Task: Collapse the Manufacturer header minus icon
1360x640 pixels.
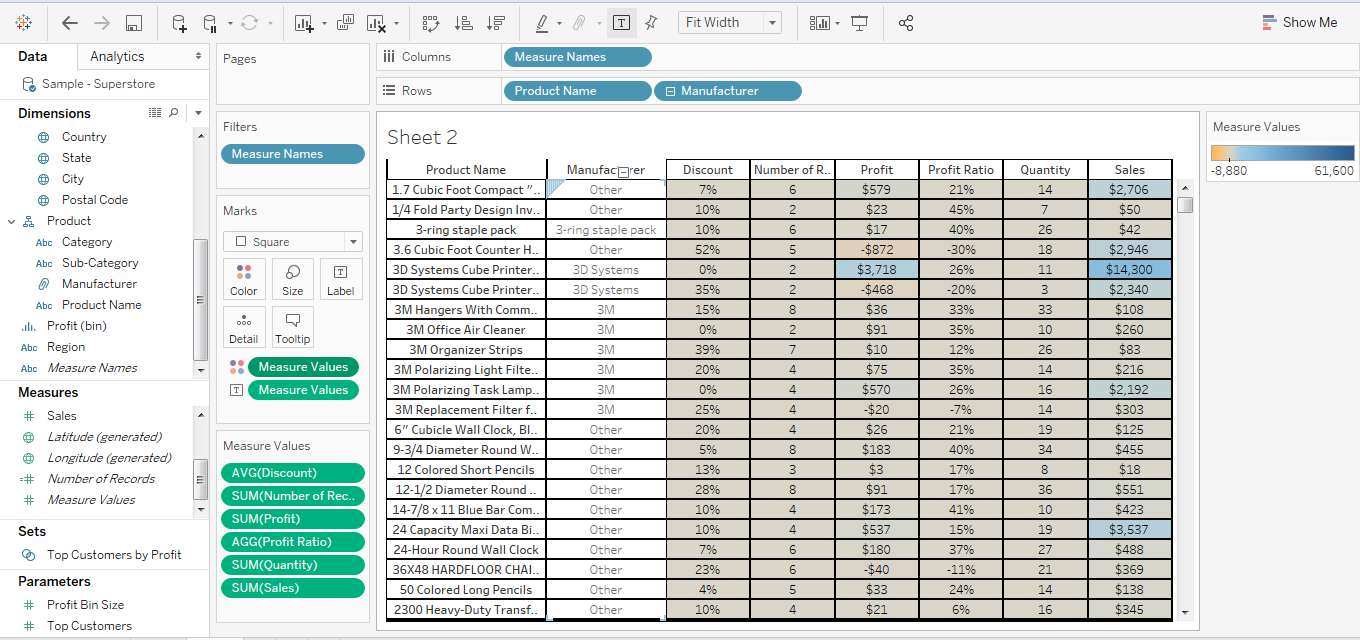Action: [624, 172]
